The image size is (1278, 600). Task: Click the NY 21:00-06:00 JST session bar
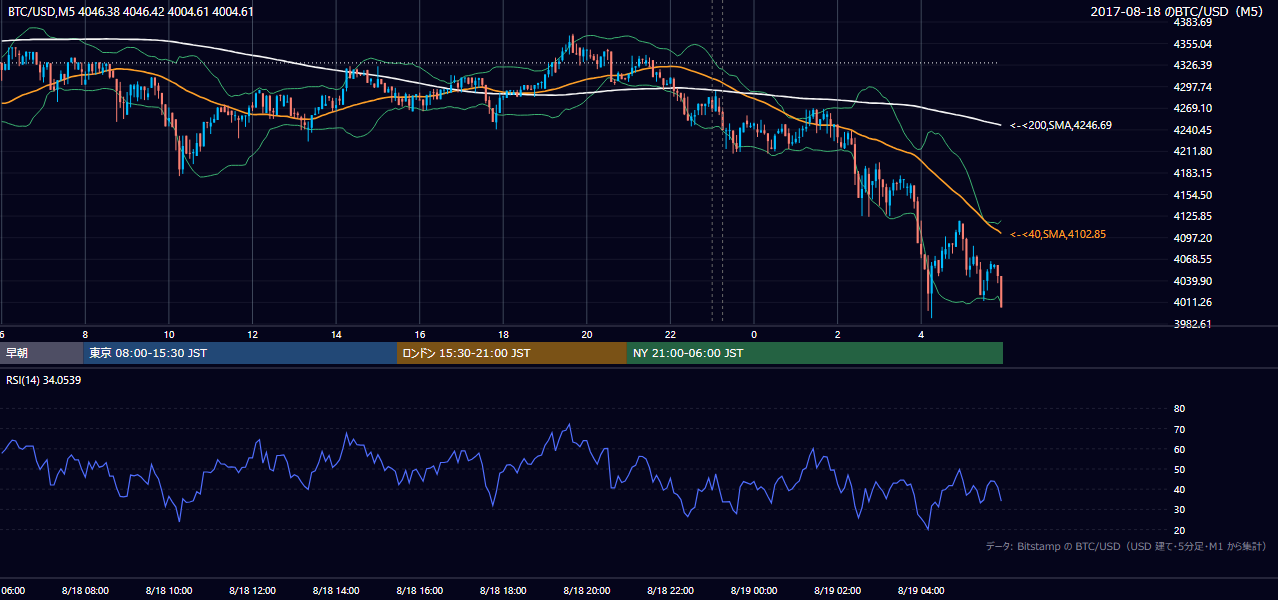click(x=815, y=353)
